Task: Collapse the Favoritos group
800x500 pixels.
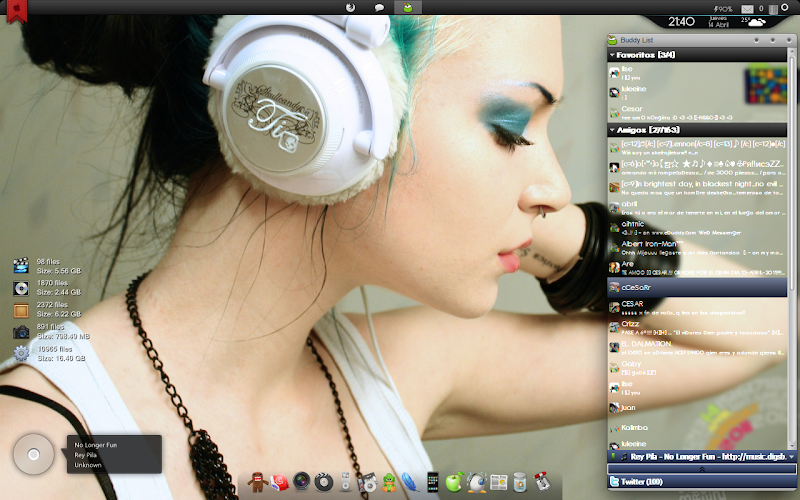Action: (612, 55)
